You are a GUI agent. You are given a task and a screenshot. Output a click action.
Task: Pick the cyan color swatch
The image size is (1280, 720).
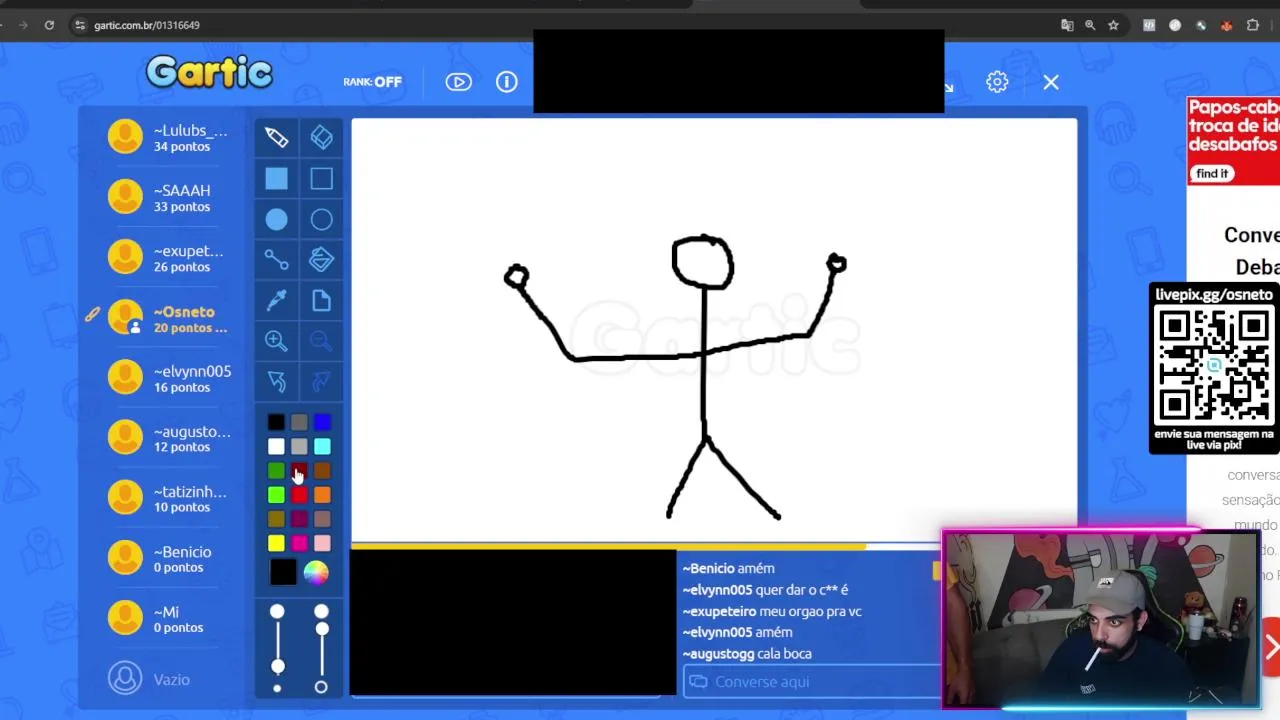[x=322, y=447]
